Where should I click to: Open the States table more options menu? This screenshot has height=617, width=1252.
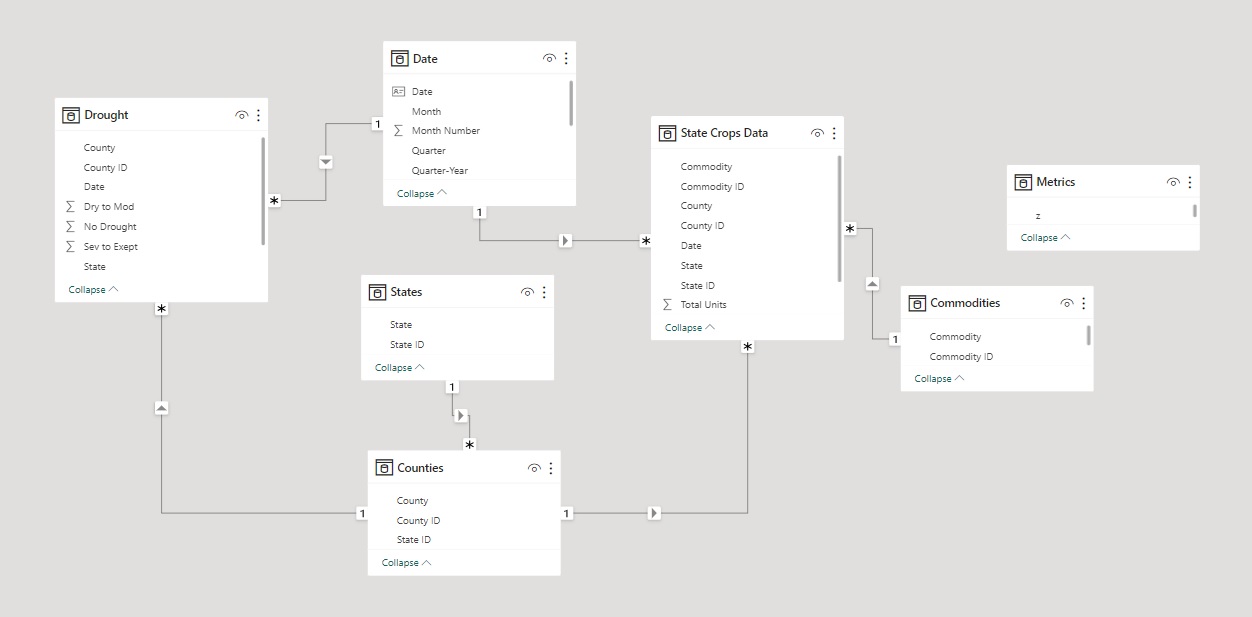[544, 292]
